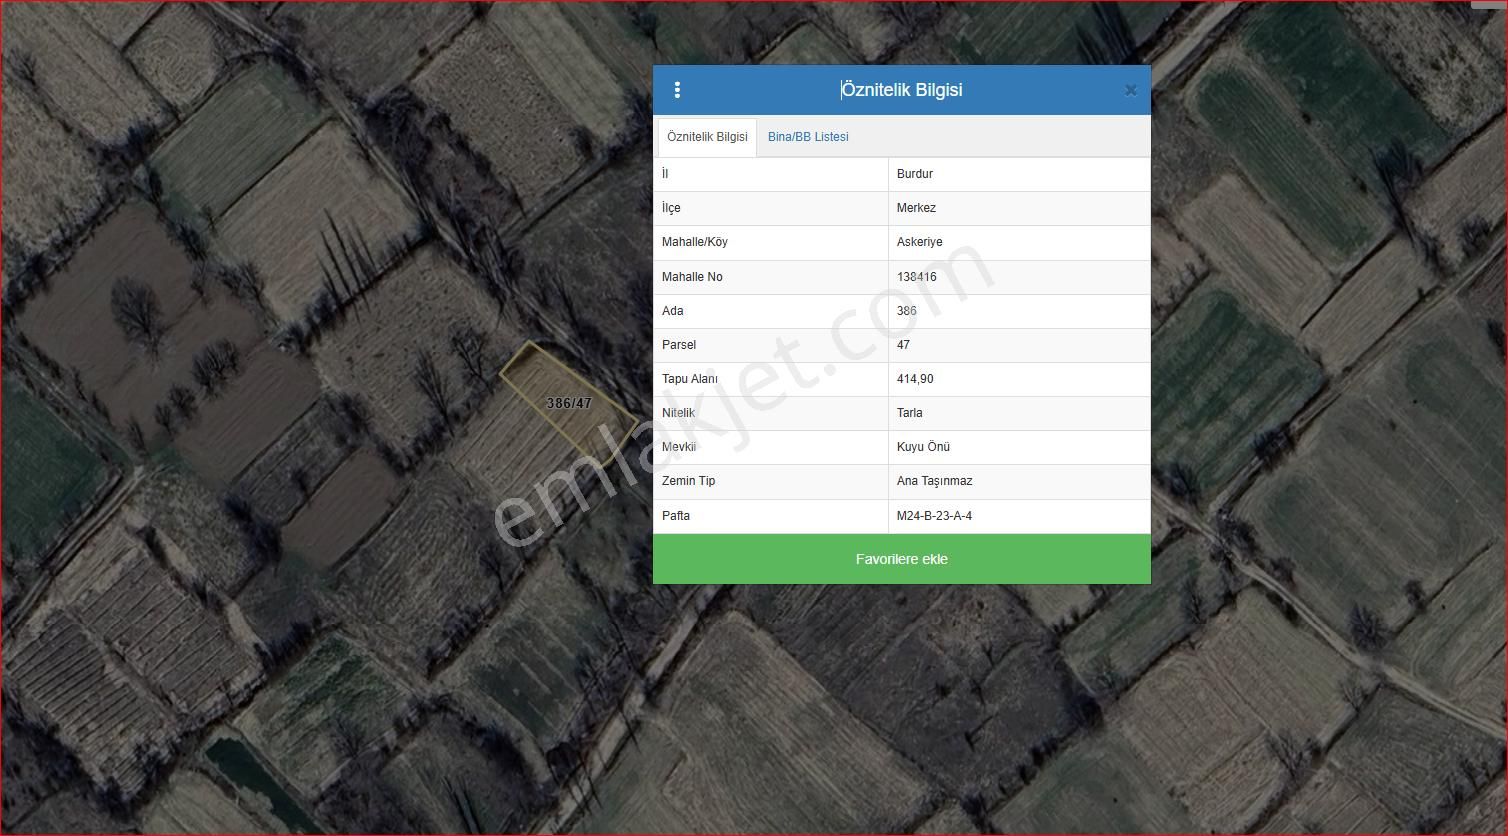Viewport: 1508px width, 836px height.
Task: Click the Pafta field label
Action: (676, 516)
